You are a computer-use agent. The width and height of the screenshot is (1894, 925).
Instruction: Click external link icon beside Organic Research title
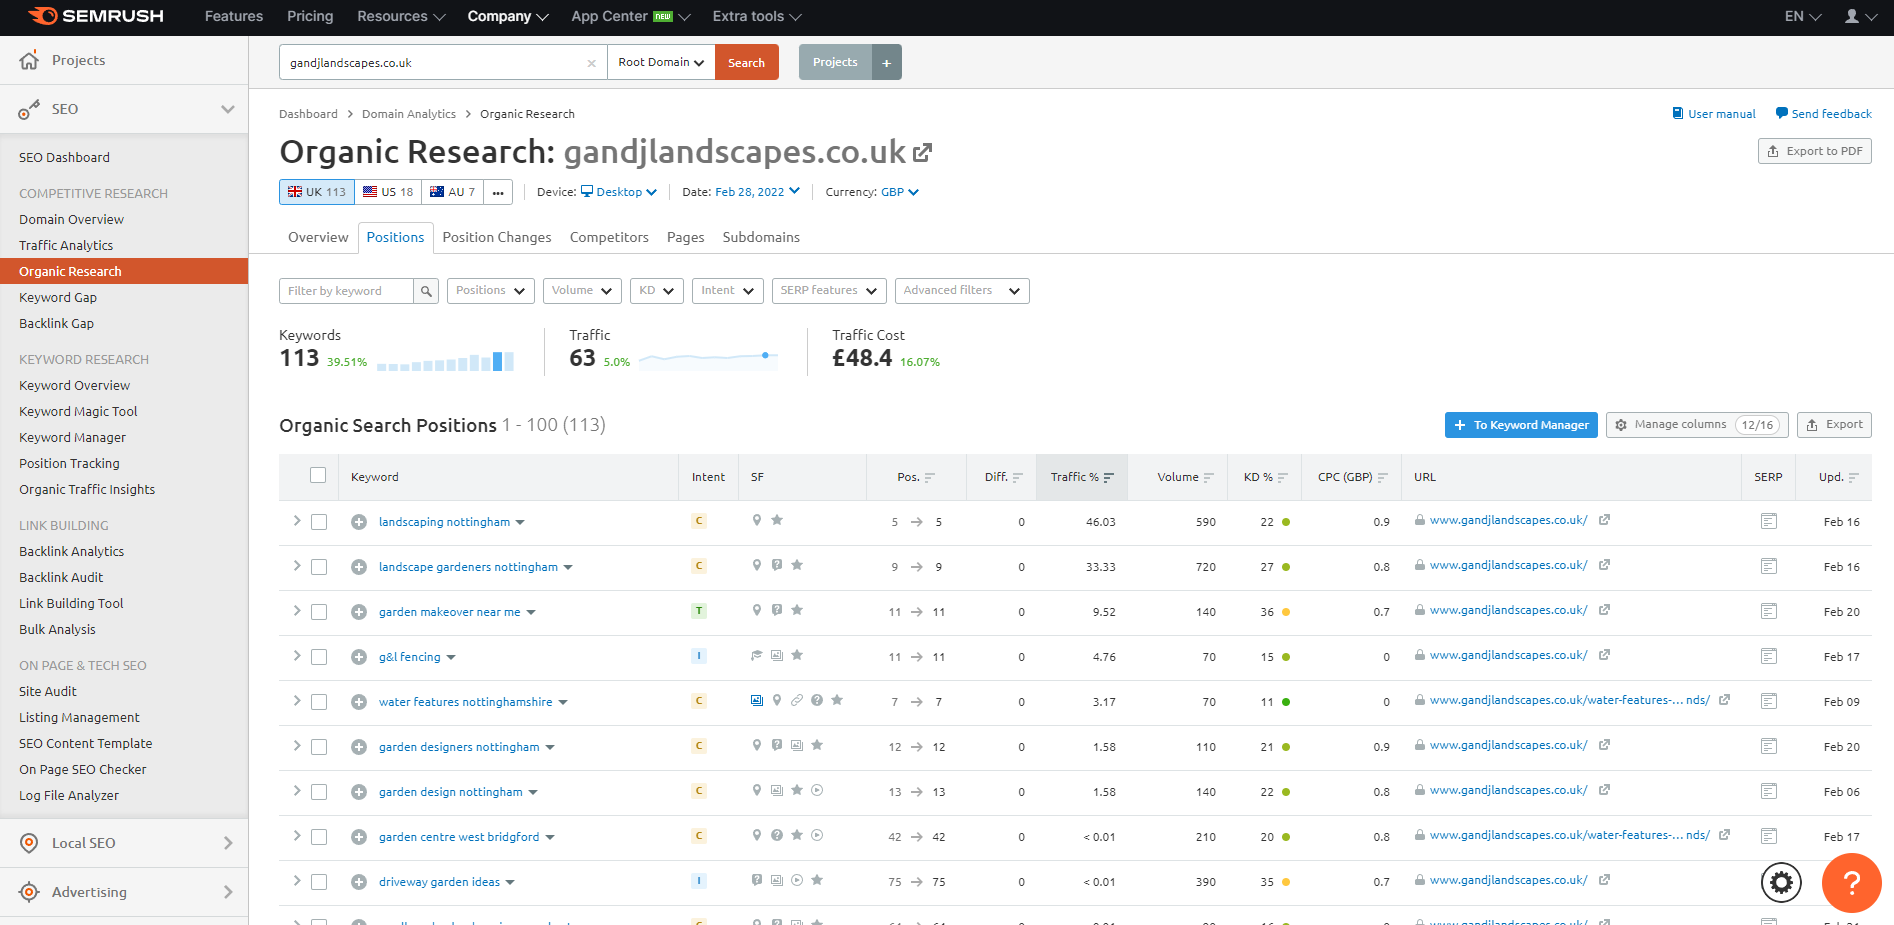[x=922, y=152]
